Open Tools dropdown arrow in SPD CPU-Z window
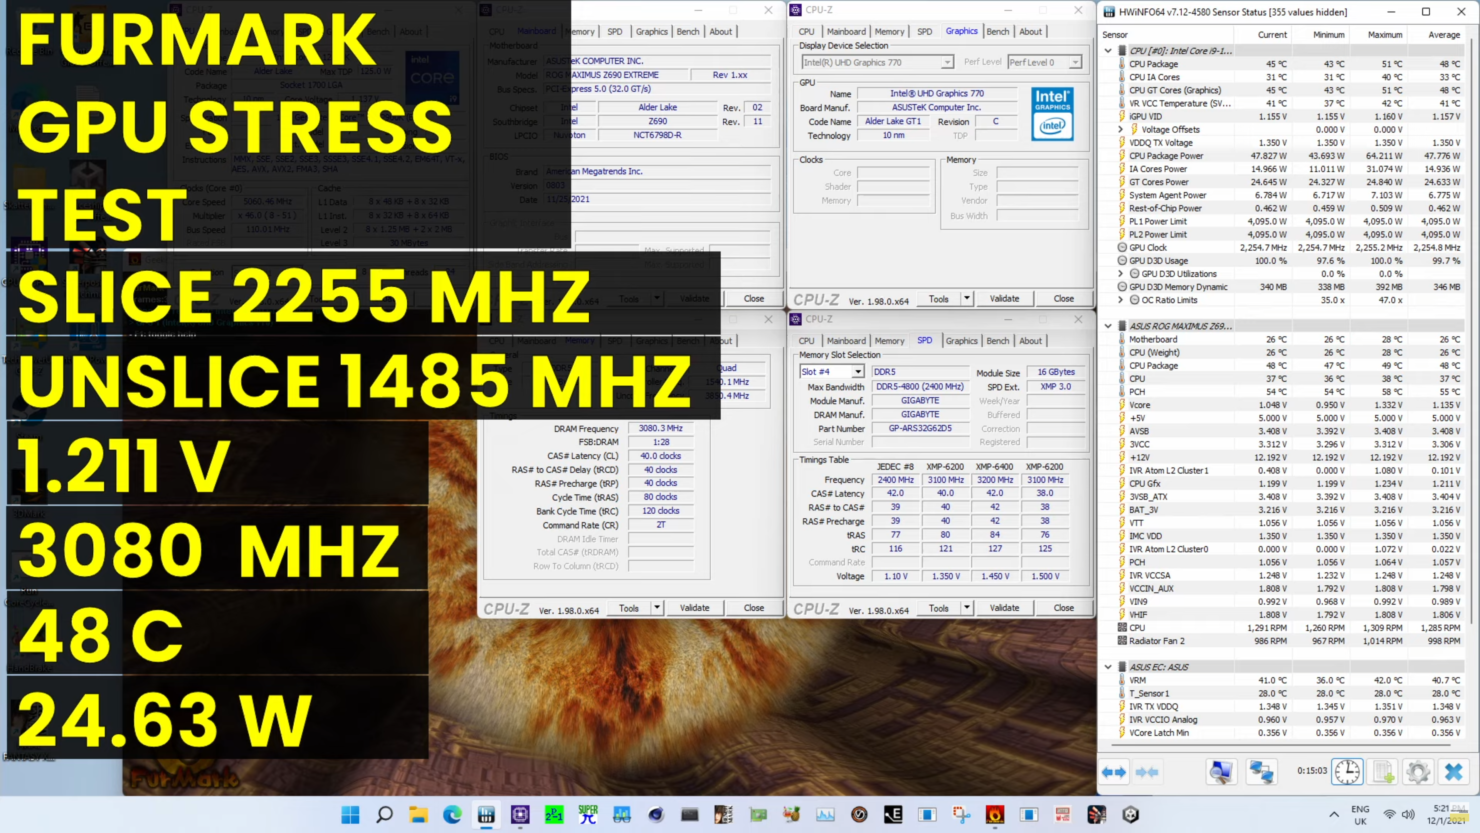 [x=967, y=608]
